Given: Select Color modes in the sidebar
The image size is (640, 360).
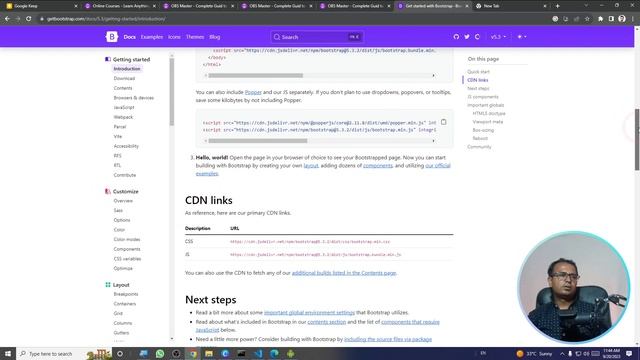Looking at the screenshot, I should pos(127,240).
